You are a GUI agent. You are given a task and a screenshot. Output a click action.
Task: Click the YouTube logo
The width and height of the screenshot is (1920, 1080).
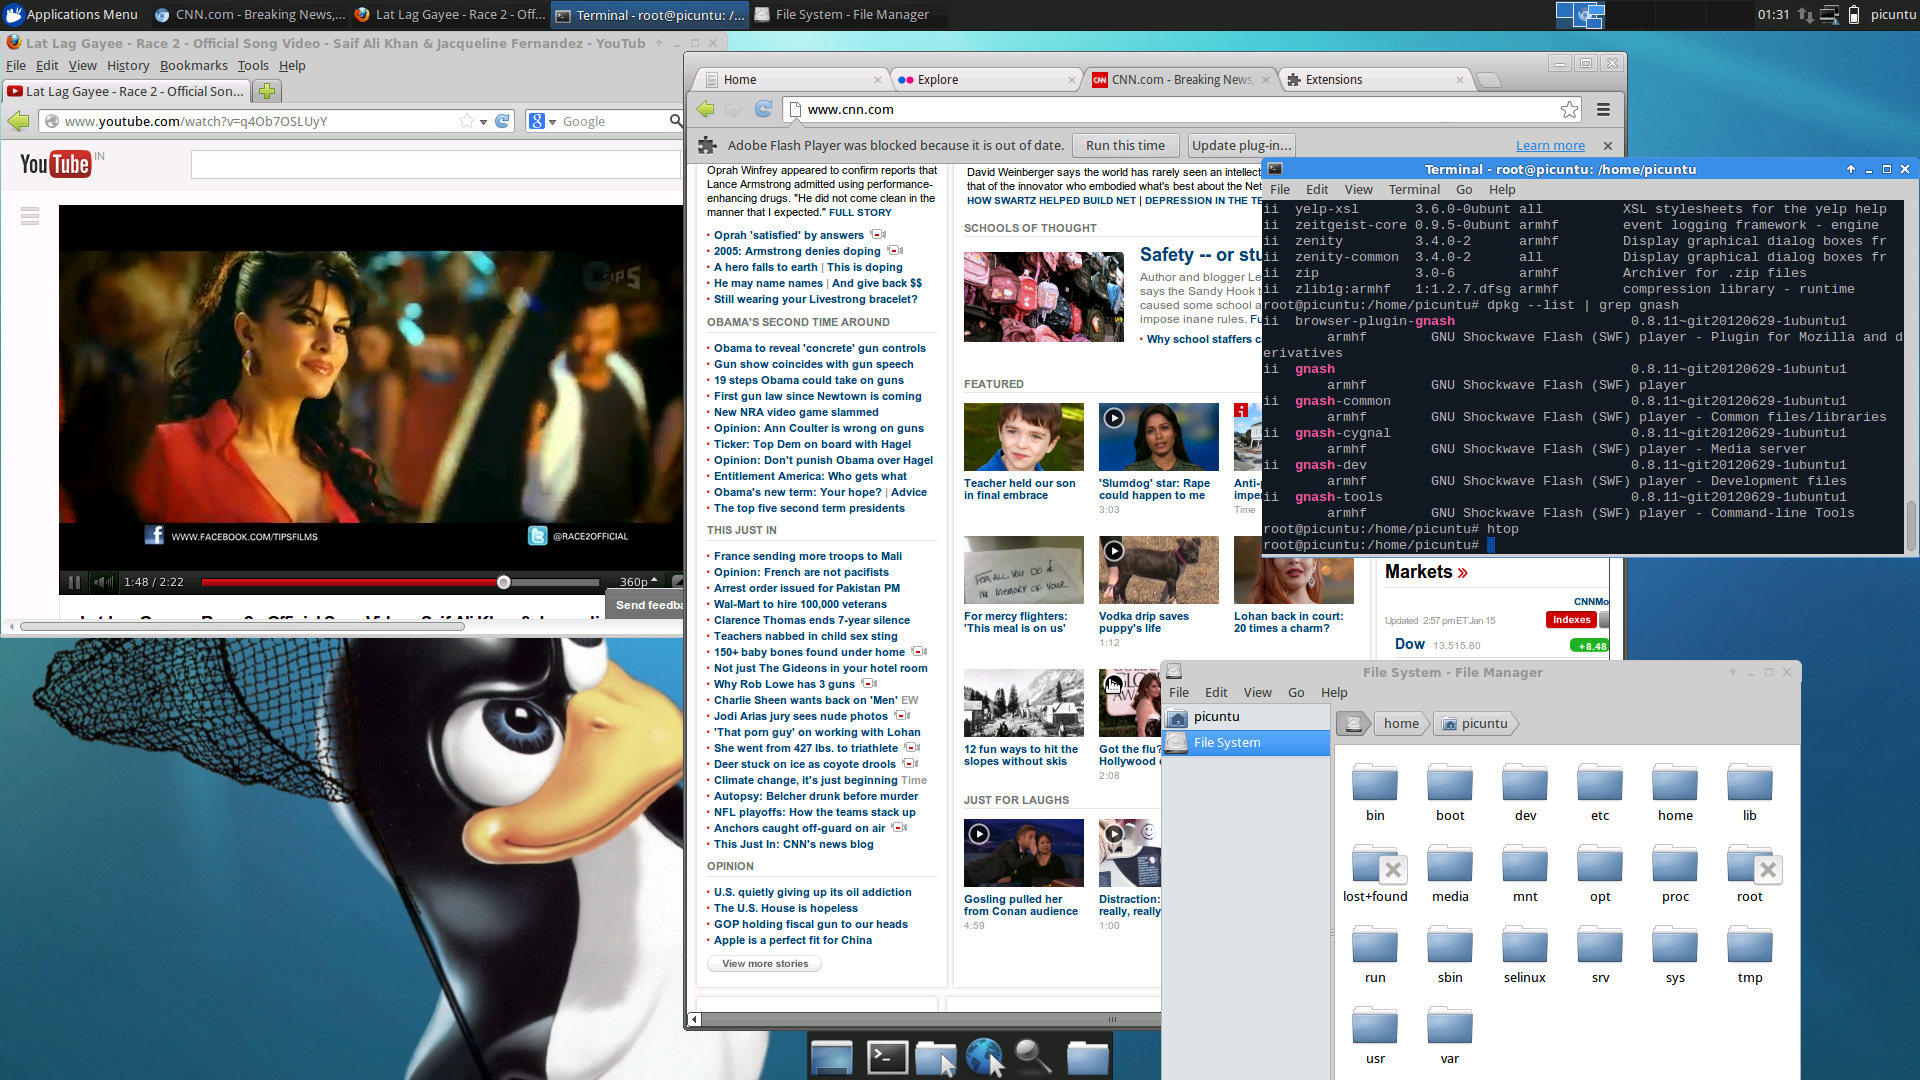(55, 164)
